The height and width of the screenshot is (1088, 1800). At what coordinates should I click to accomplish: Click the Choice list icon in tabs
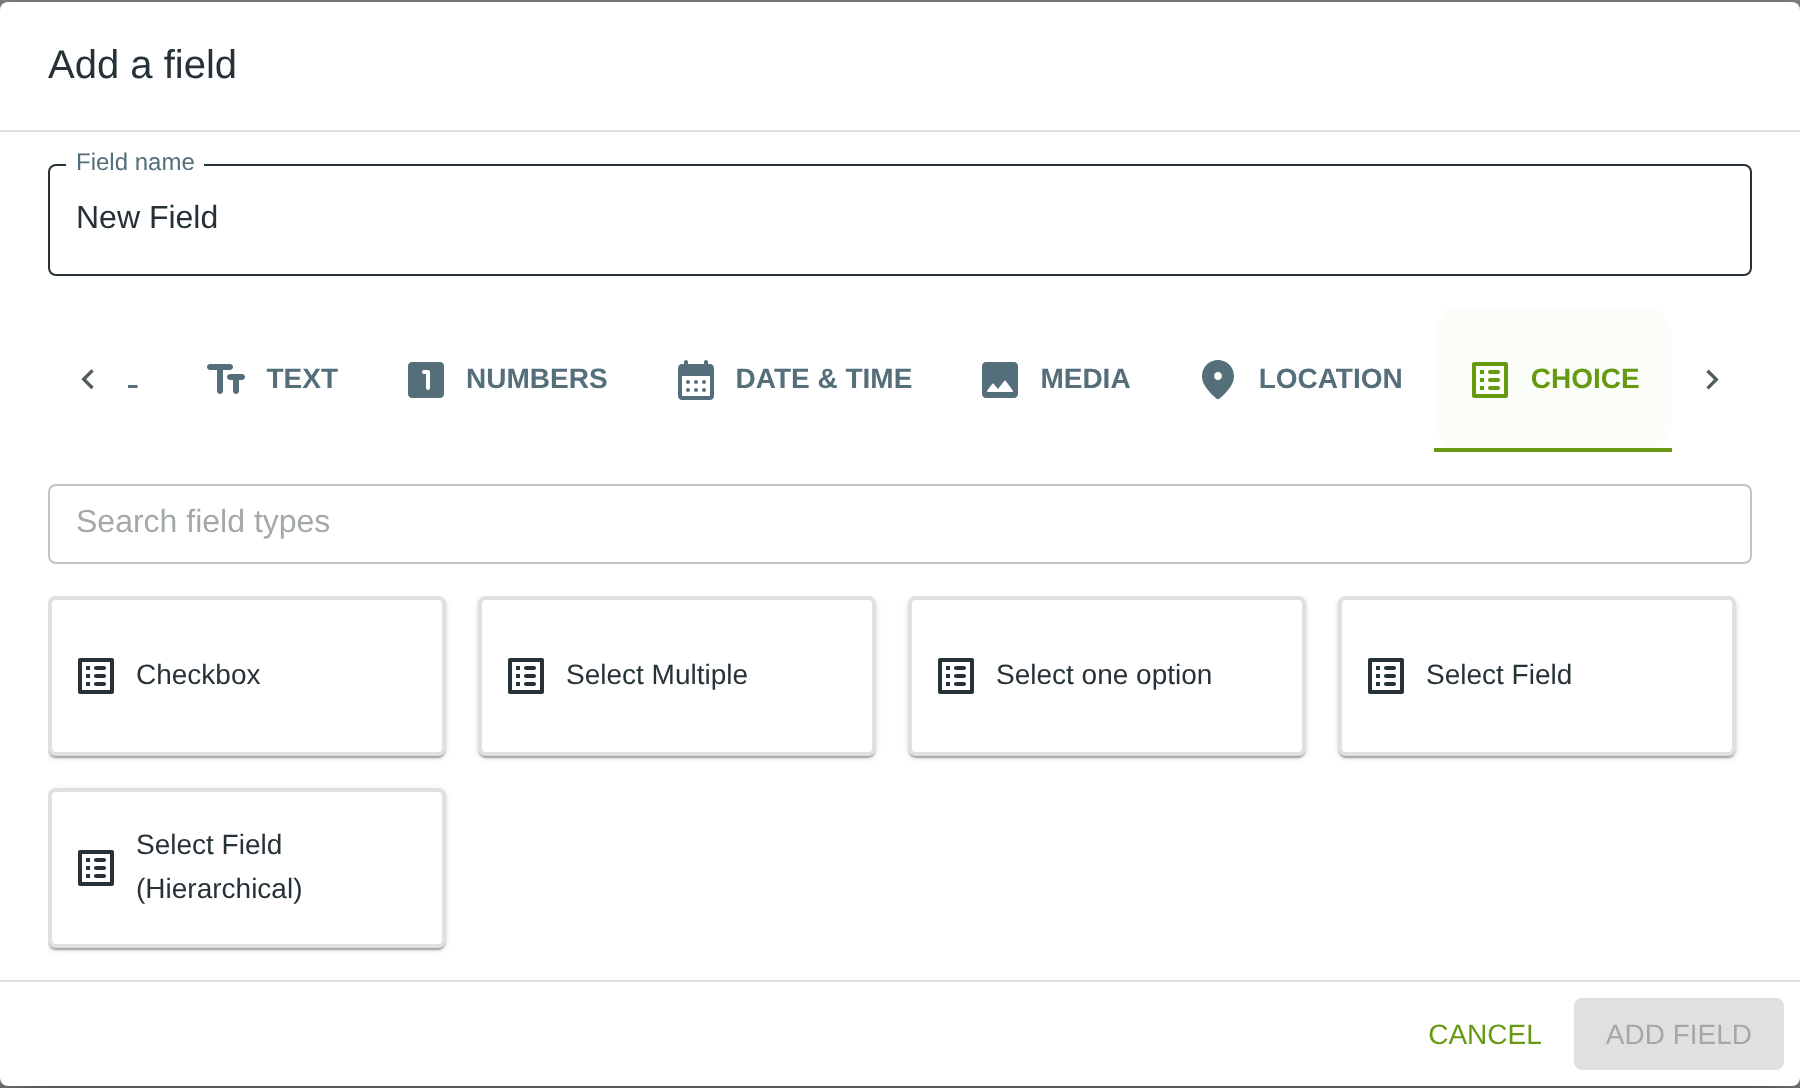(x=1489, y=380)
